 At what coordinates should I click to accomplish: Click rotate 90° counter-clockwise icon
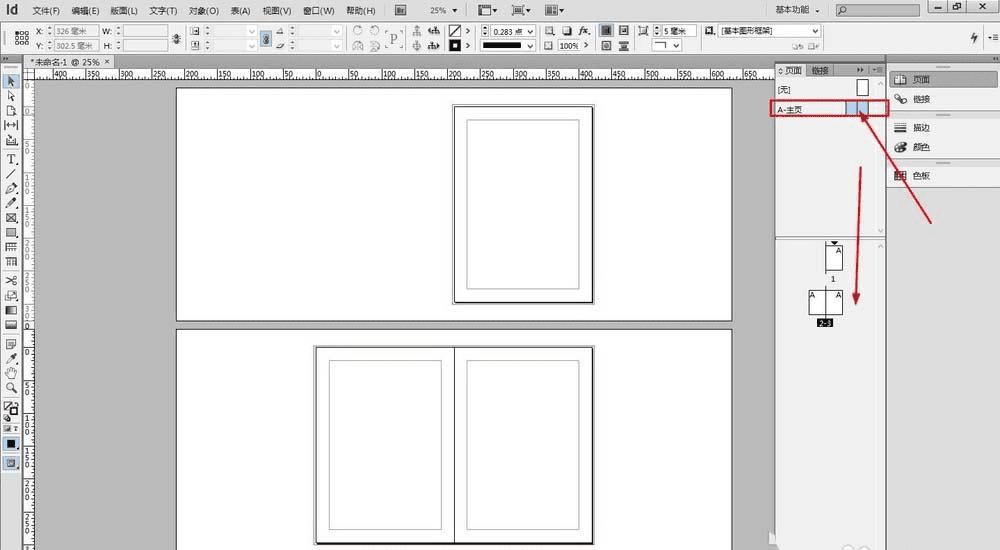375,31
